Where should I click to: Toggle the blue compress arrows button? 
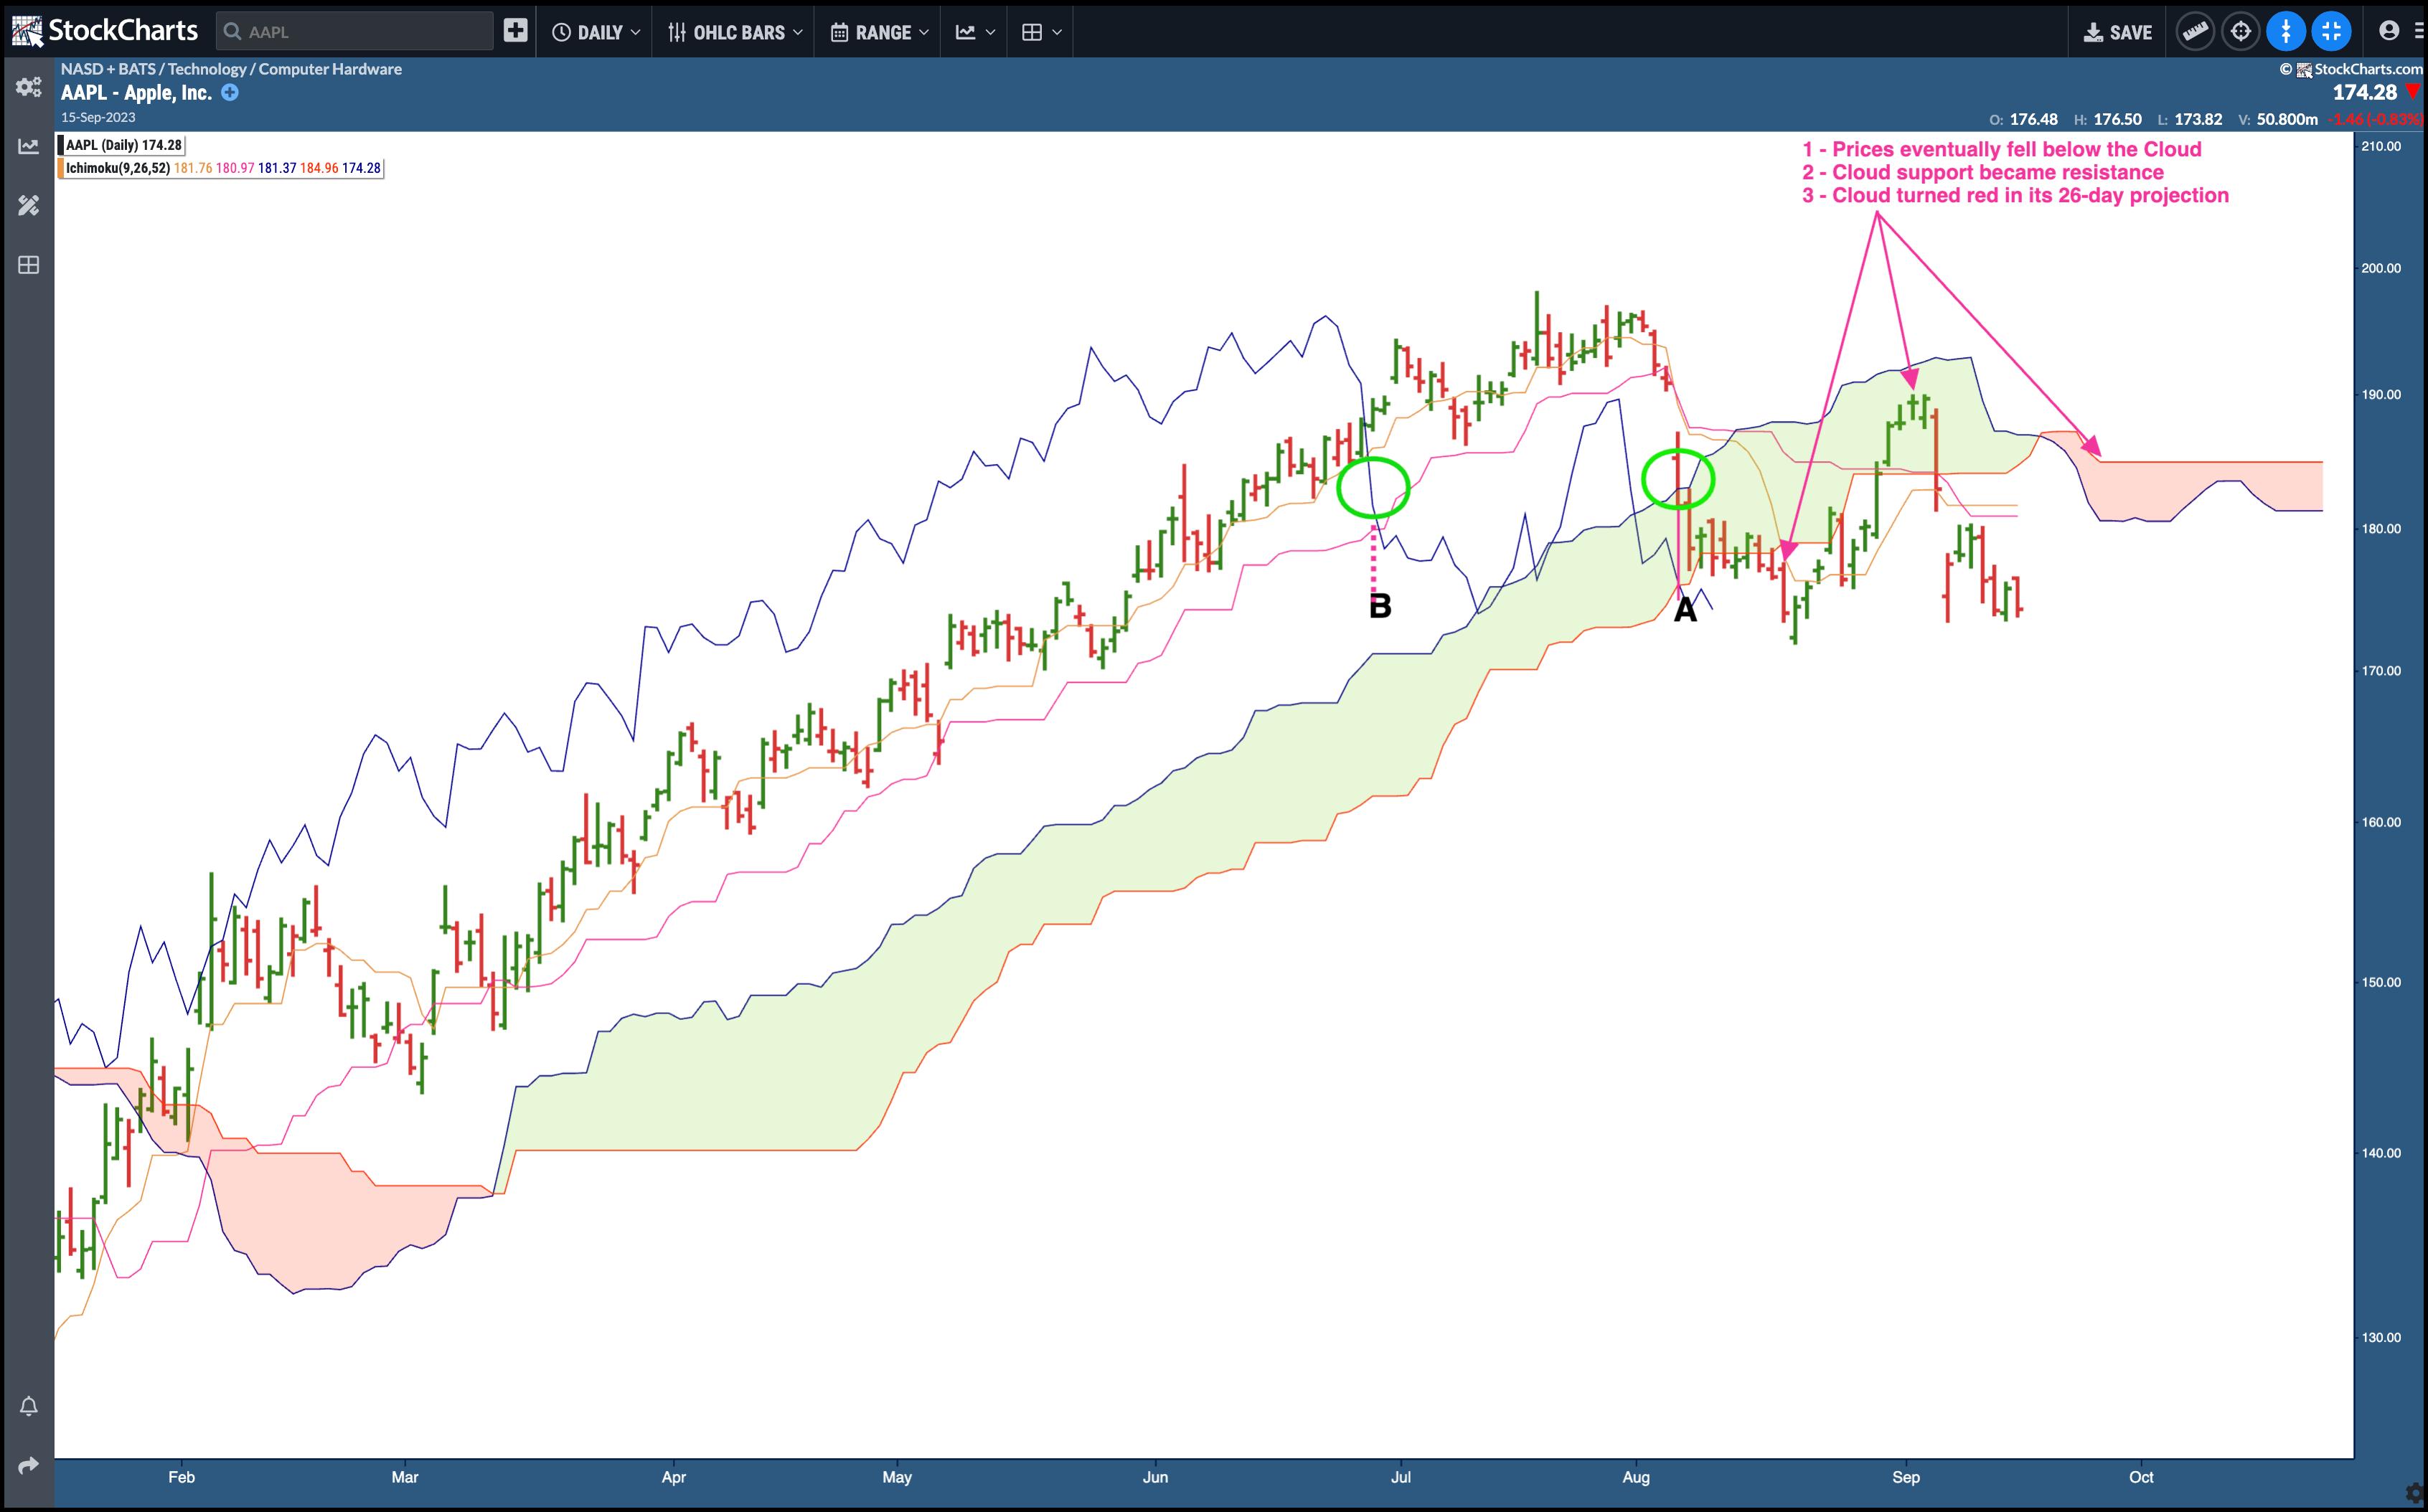point(2285,31)
